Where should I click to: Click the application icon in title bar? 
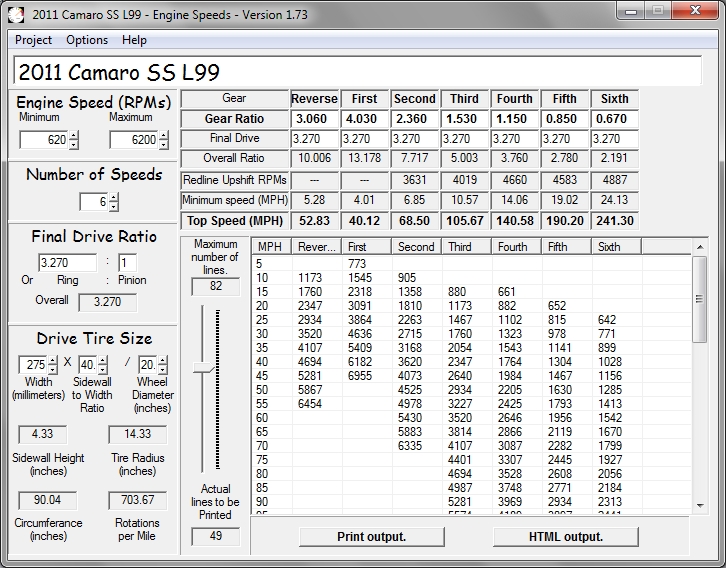pos(16,14)
